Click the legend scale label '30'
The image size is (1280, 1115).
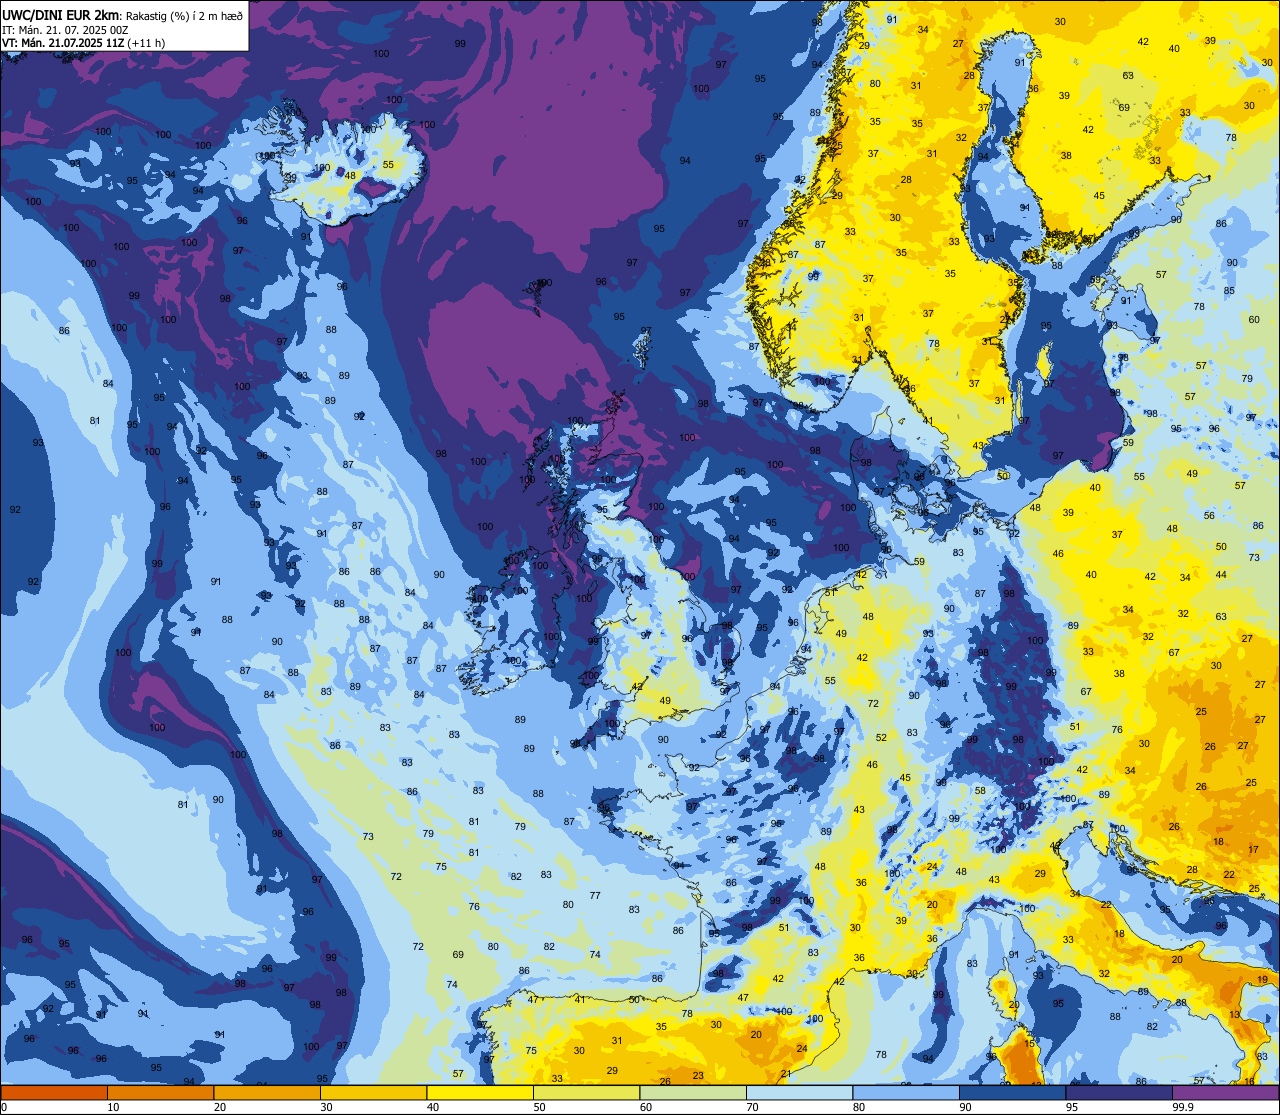[326, 1107]
